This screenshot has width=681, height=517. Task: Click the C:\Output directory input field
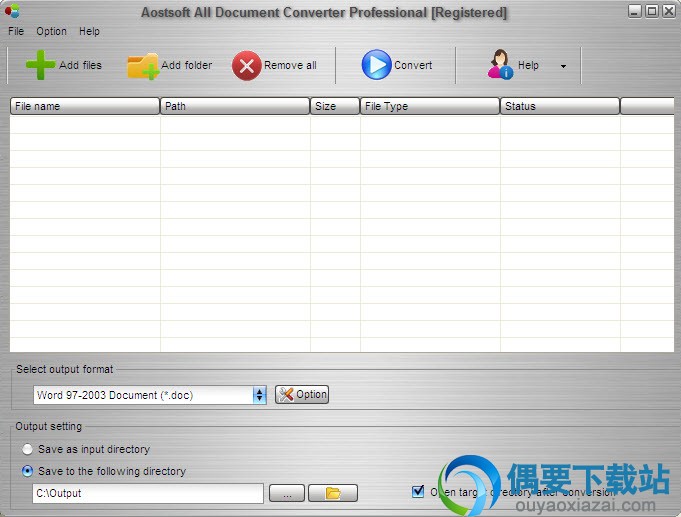click(148, 493)
